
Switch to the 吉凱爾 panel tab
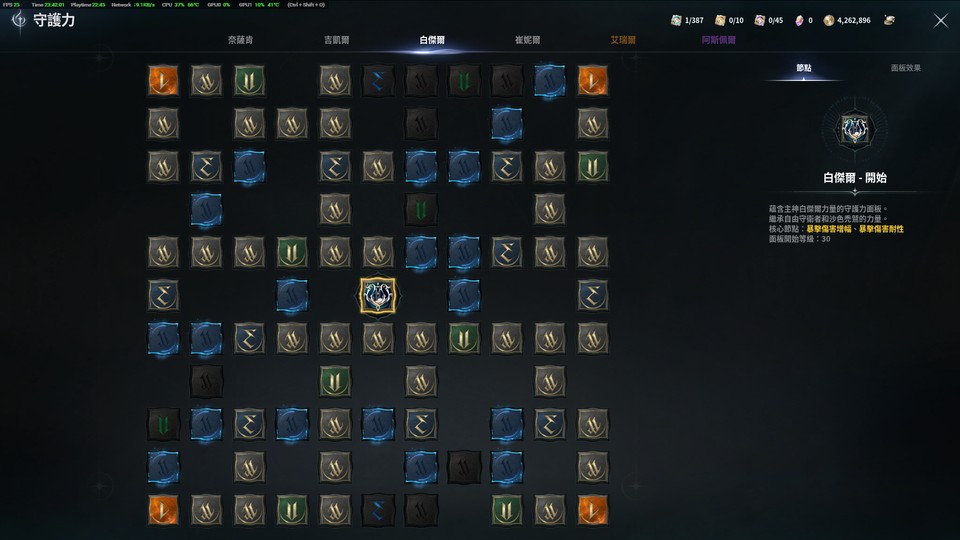pyautogui.click(x=336, y=40)
